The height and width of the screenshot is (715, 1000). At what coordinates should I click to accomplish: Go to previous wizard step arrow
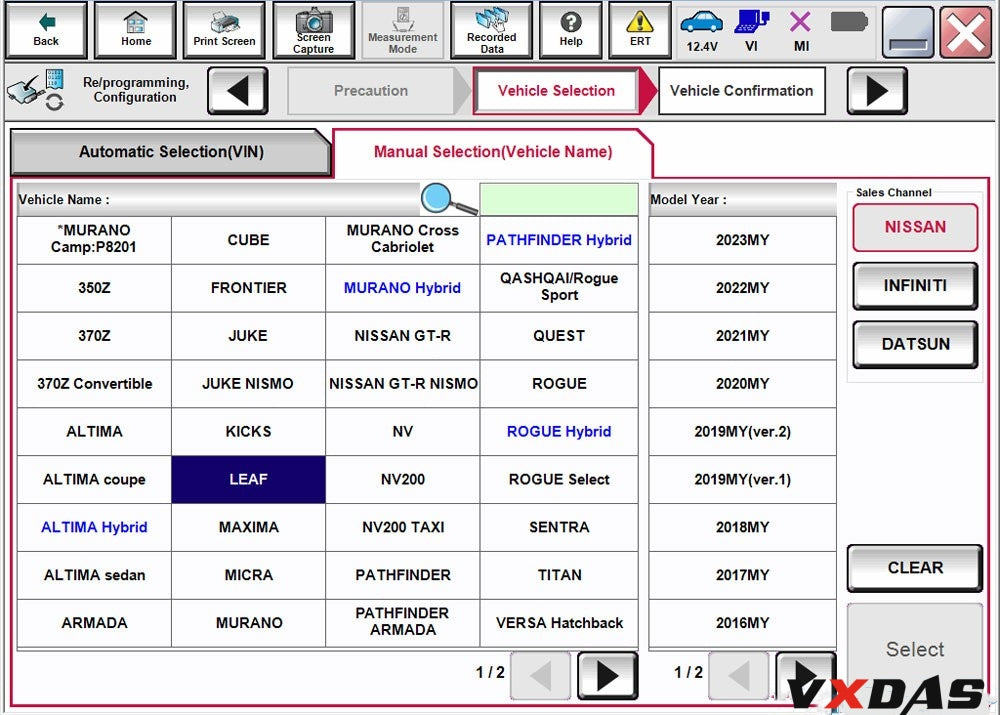[237, 91]
